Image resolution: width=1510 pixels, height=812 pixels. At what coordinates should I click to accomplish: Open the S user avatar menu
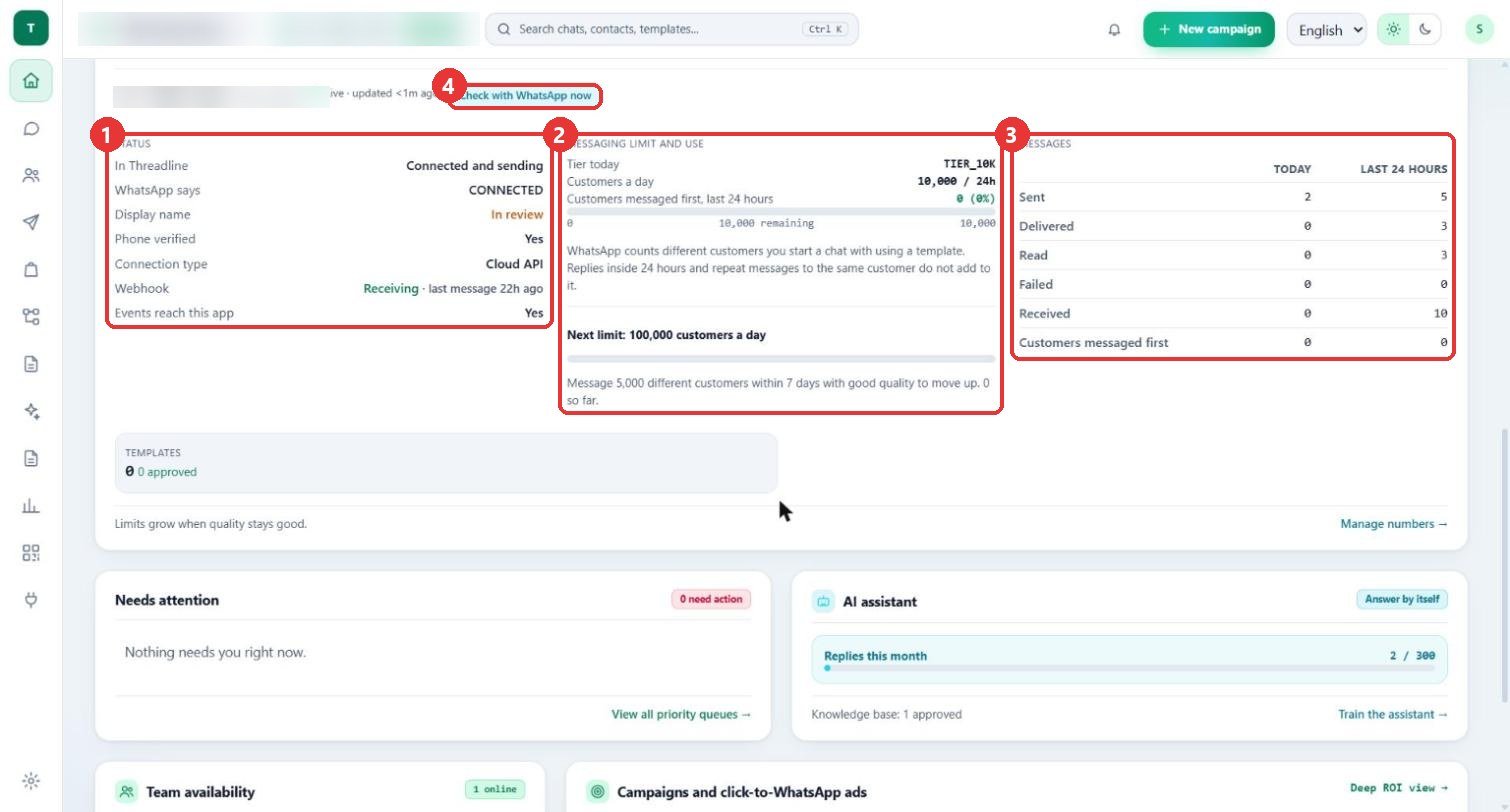(1479, 29)
